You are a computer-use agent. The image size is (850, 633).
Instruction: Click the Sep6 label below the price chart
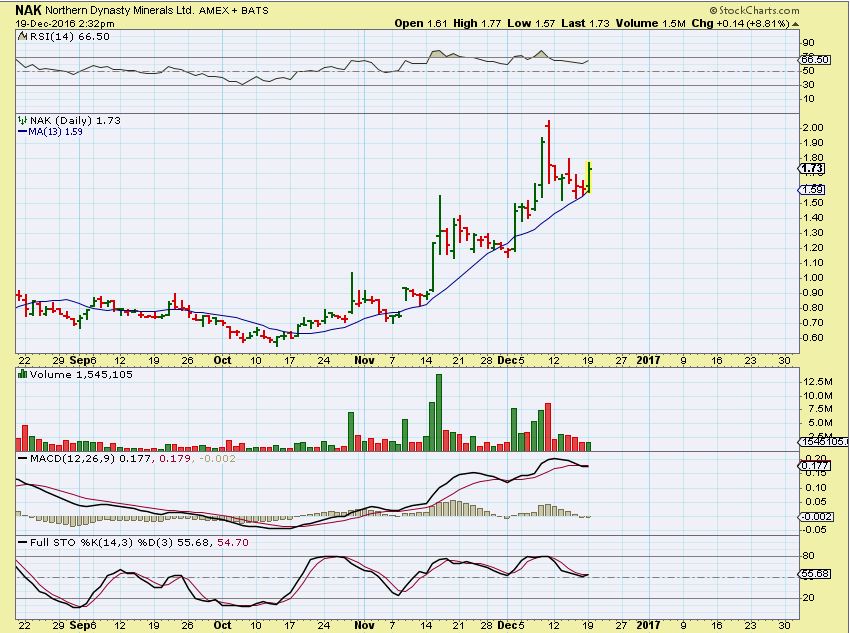click(83, 360)
